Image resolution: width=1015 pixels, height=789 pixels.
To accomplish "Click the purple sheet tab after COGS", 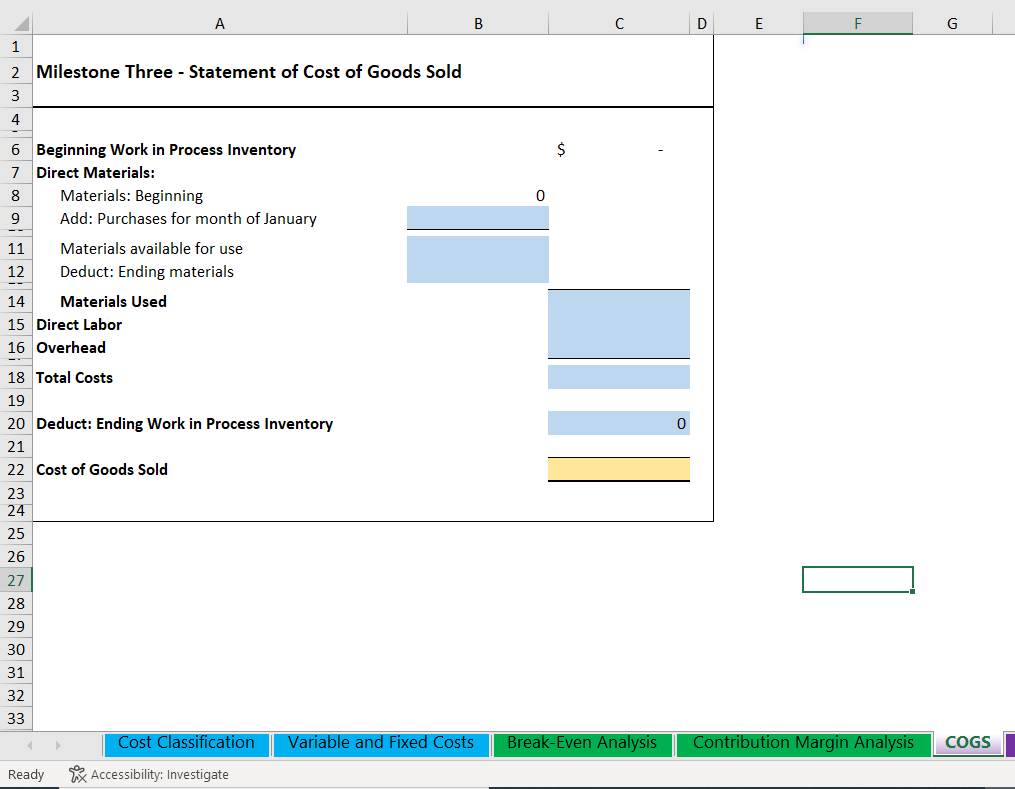I will point(1010,743).
